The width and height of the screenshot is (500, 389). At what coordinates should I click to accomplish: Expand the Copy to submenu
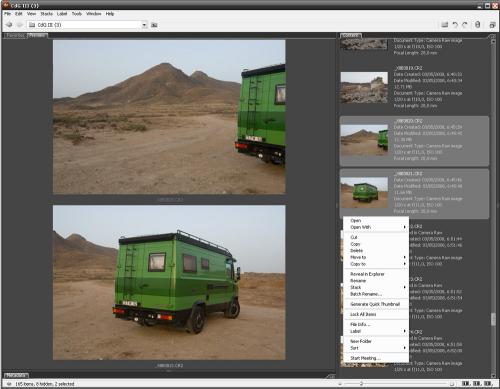[x=376, y=264]
